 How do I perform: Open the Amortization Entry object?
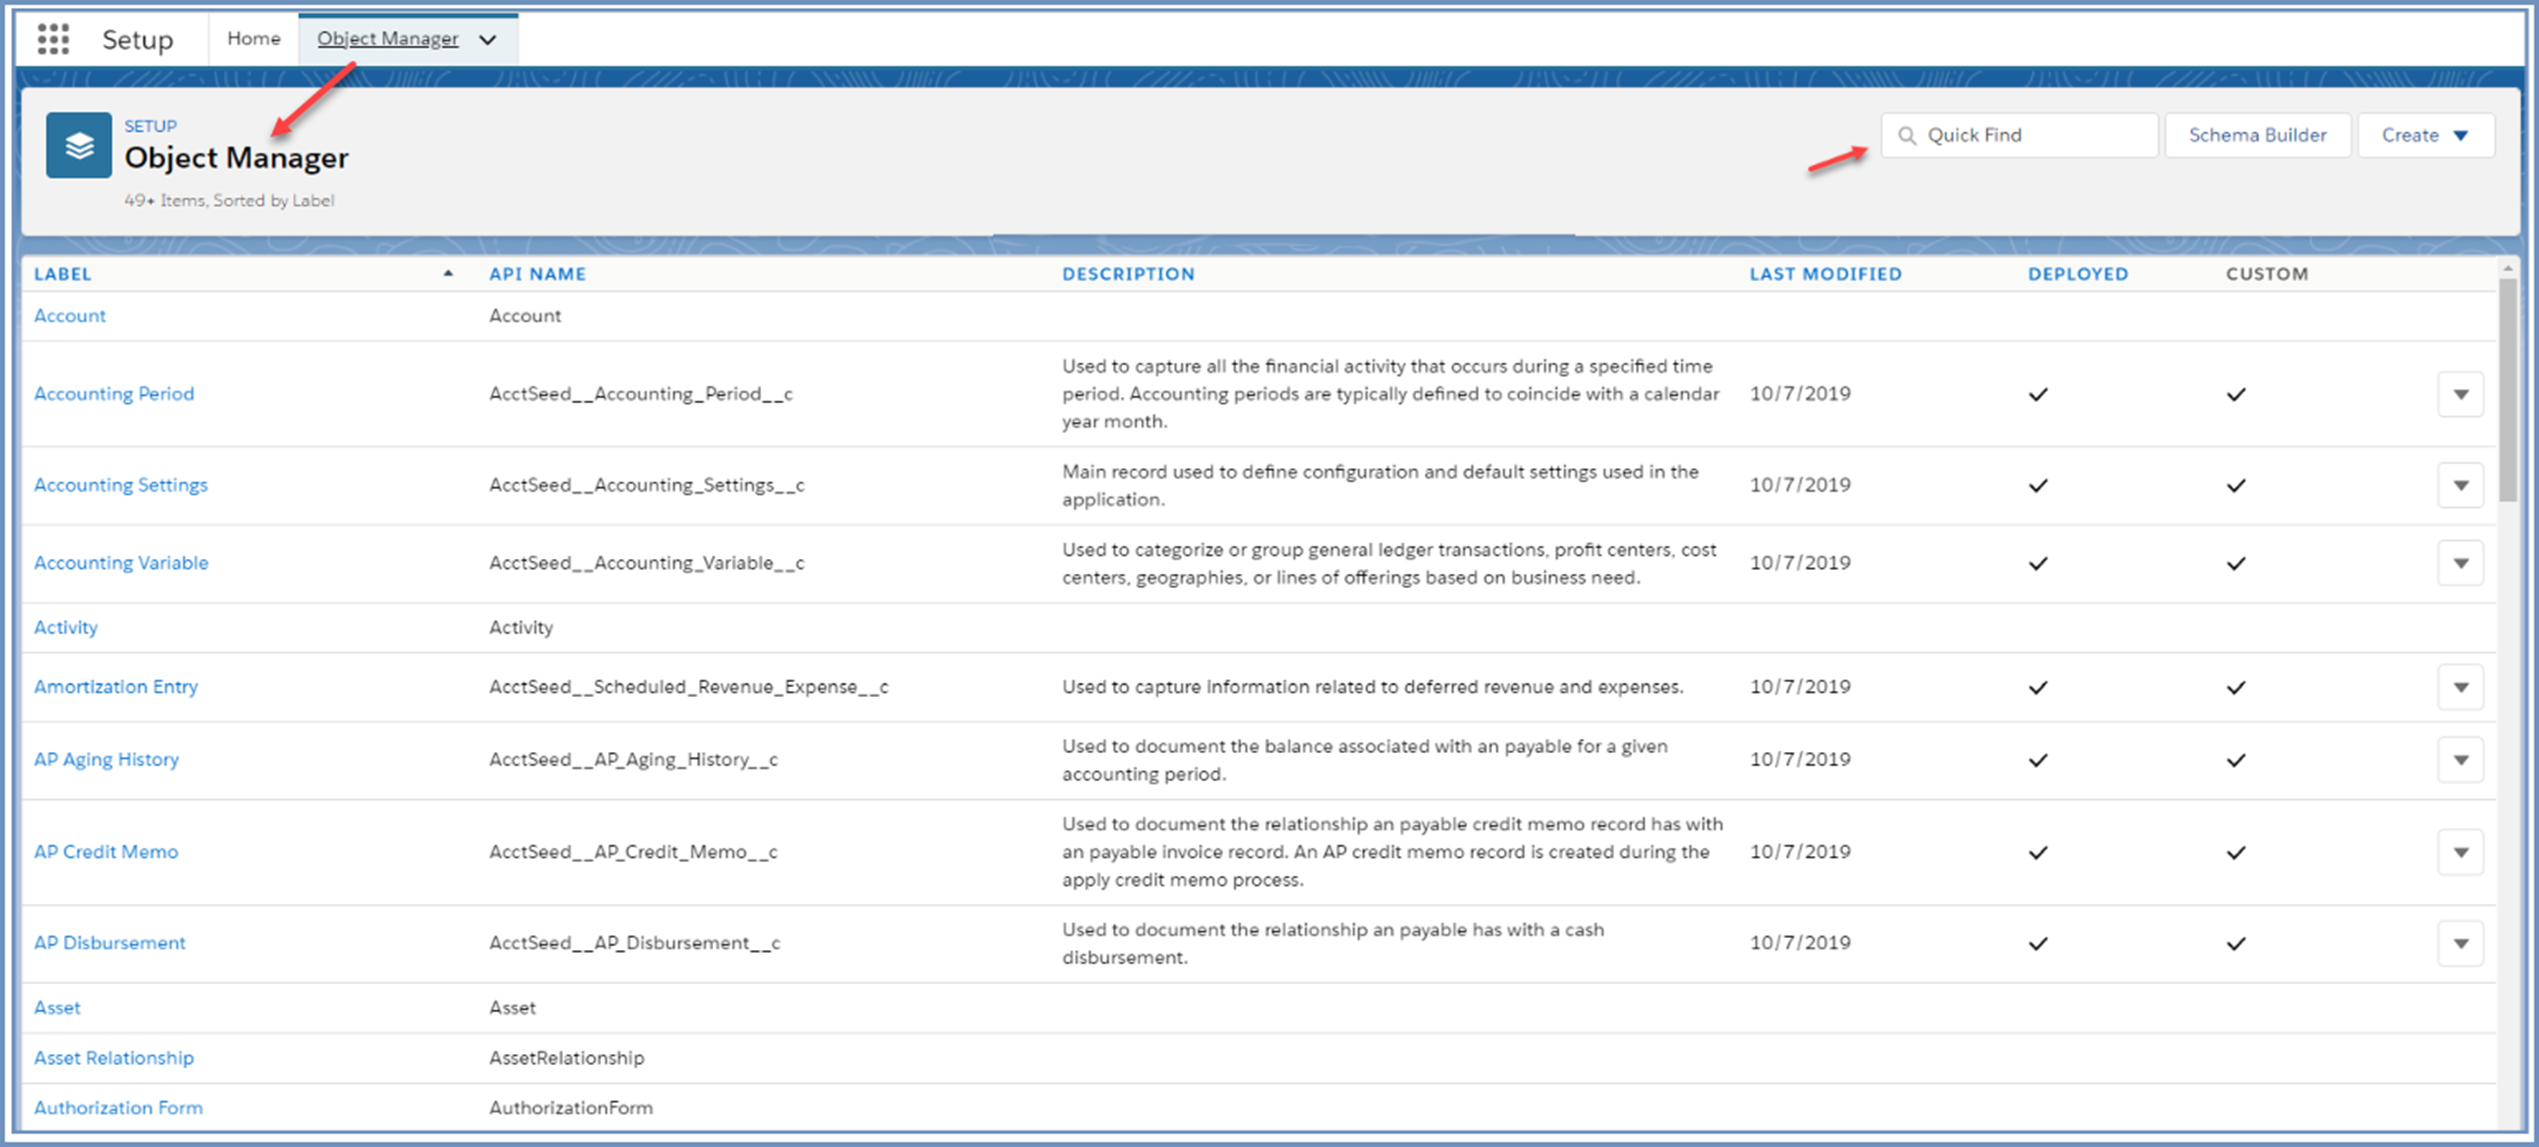point(116,687)
